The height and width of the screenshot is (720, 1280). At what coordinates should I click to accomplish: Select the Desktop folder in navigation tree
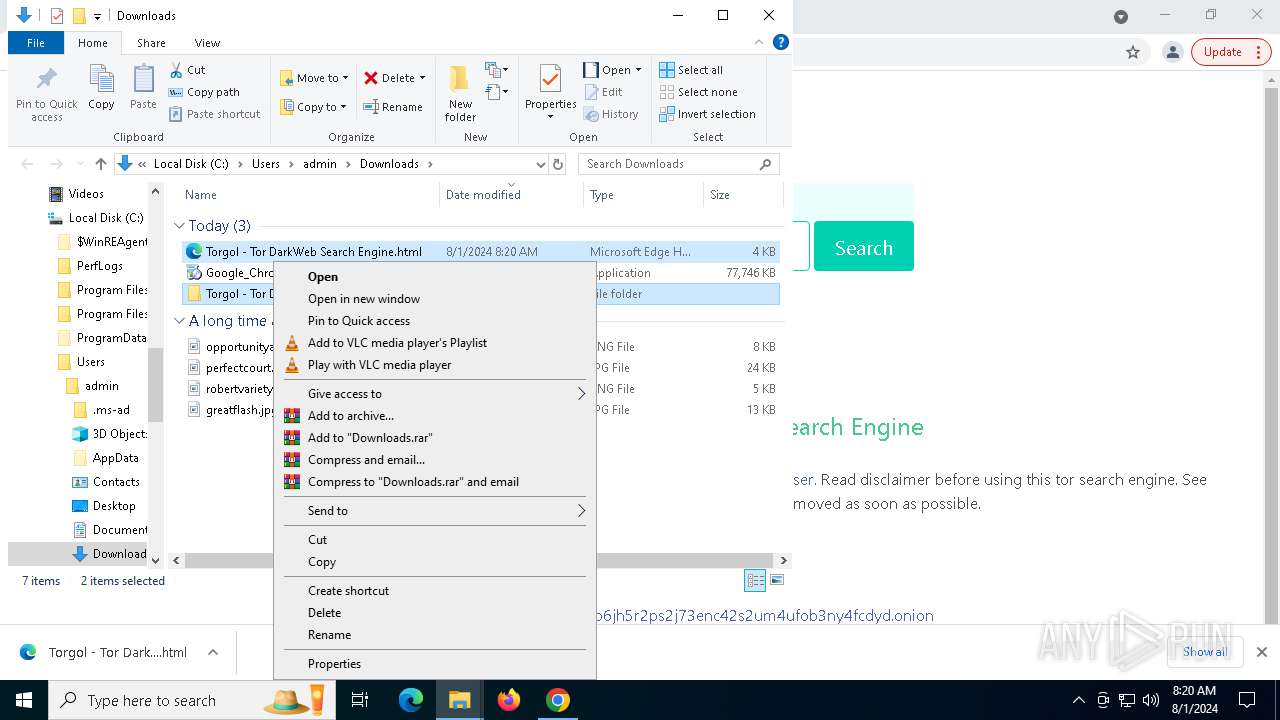click(x=113, y=506)
